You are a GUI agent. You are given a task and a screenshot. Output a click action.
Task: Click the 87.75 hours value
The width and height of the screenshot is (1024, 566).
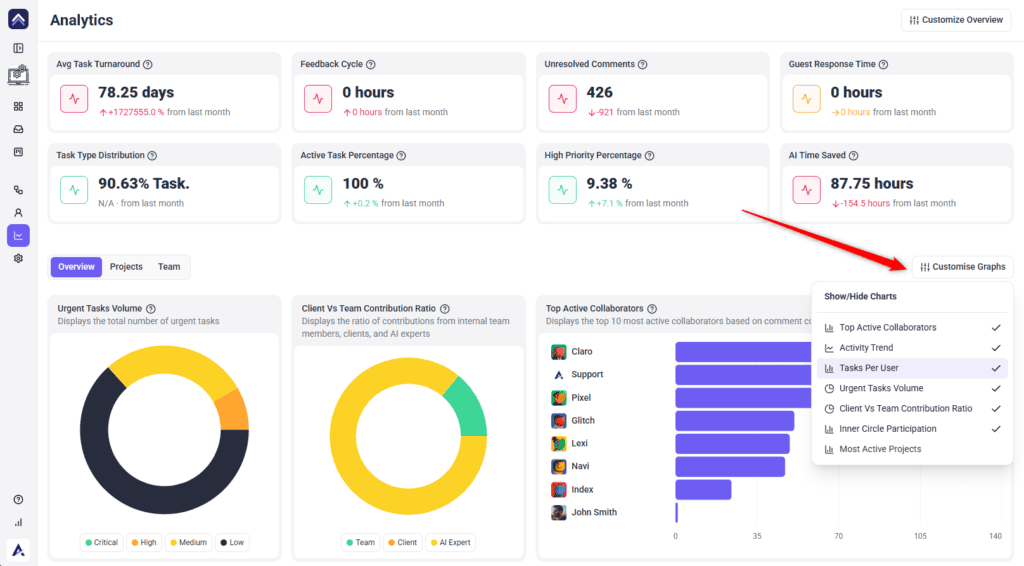point(872,184)
